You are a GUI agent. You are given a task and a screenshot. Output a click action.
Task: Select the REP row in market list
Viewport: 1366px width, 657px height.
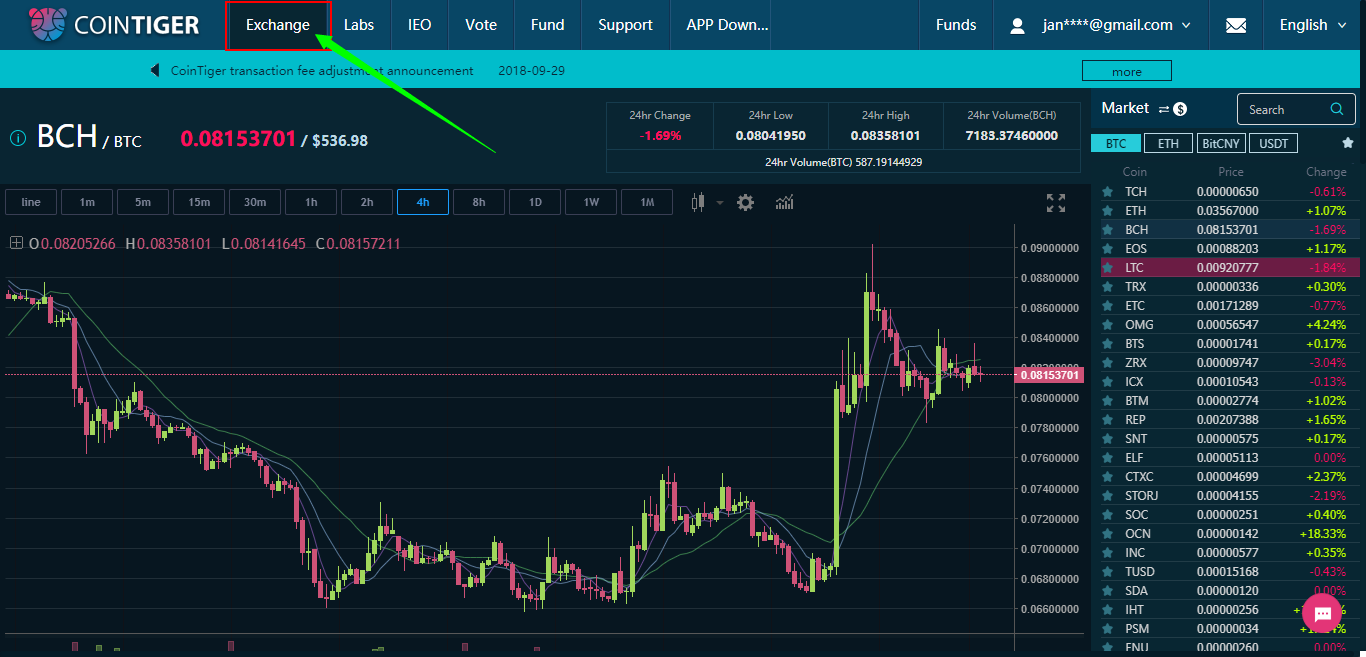pyautogui.click(x=1231, y=420)
